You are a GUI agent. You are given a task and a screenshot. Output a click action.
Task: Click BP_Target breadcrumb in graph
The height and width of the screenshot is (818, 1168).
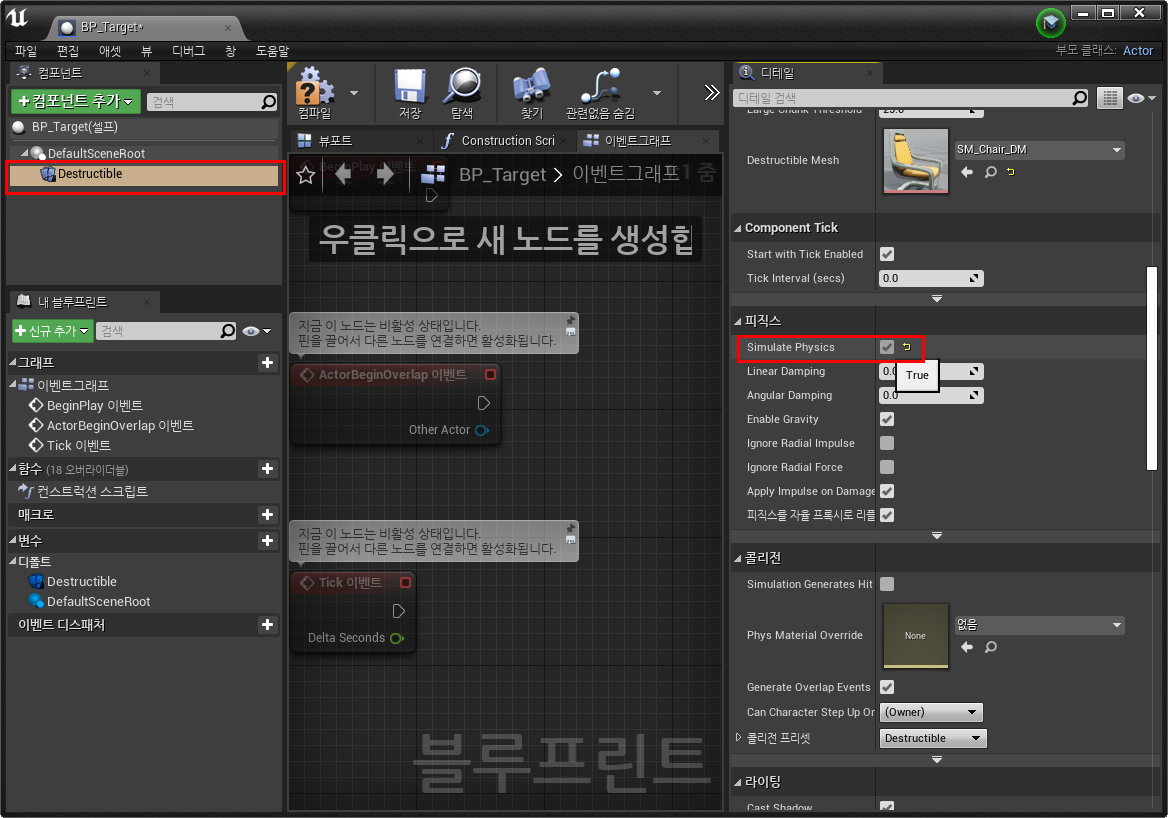pos(502,174)
